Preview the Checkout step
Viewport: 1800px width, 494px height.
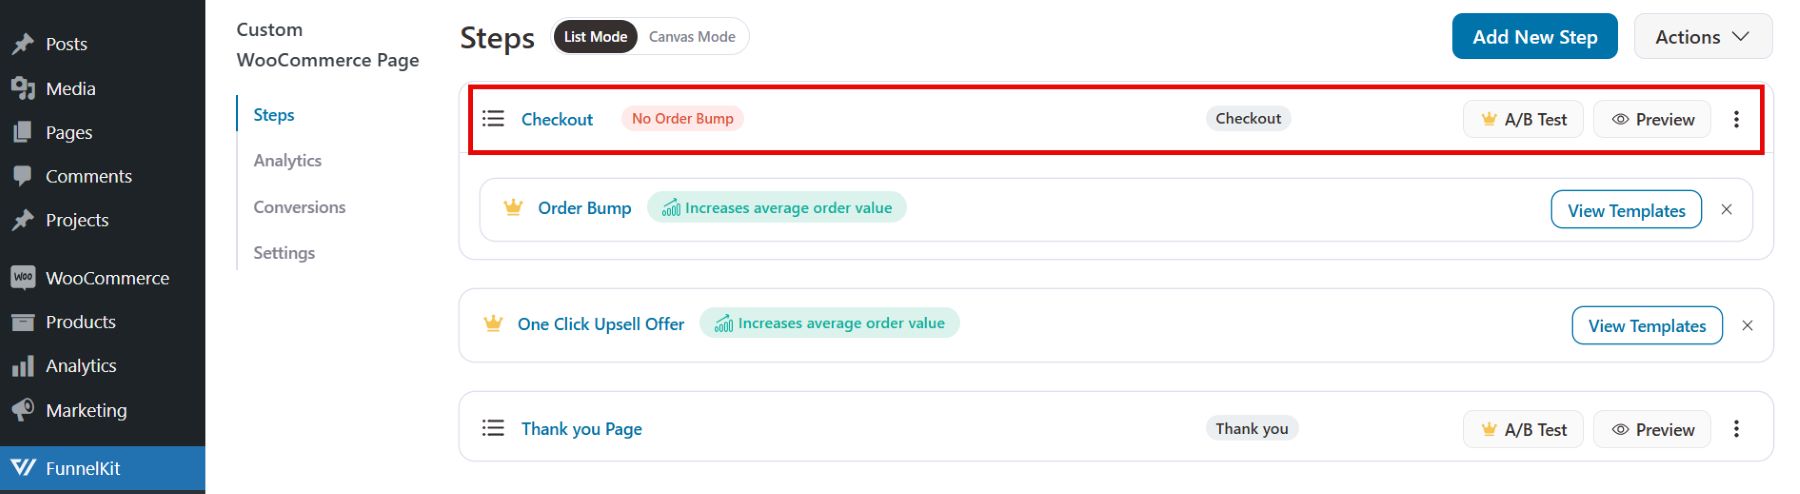coord(1652,119)
